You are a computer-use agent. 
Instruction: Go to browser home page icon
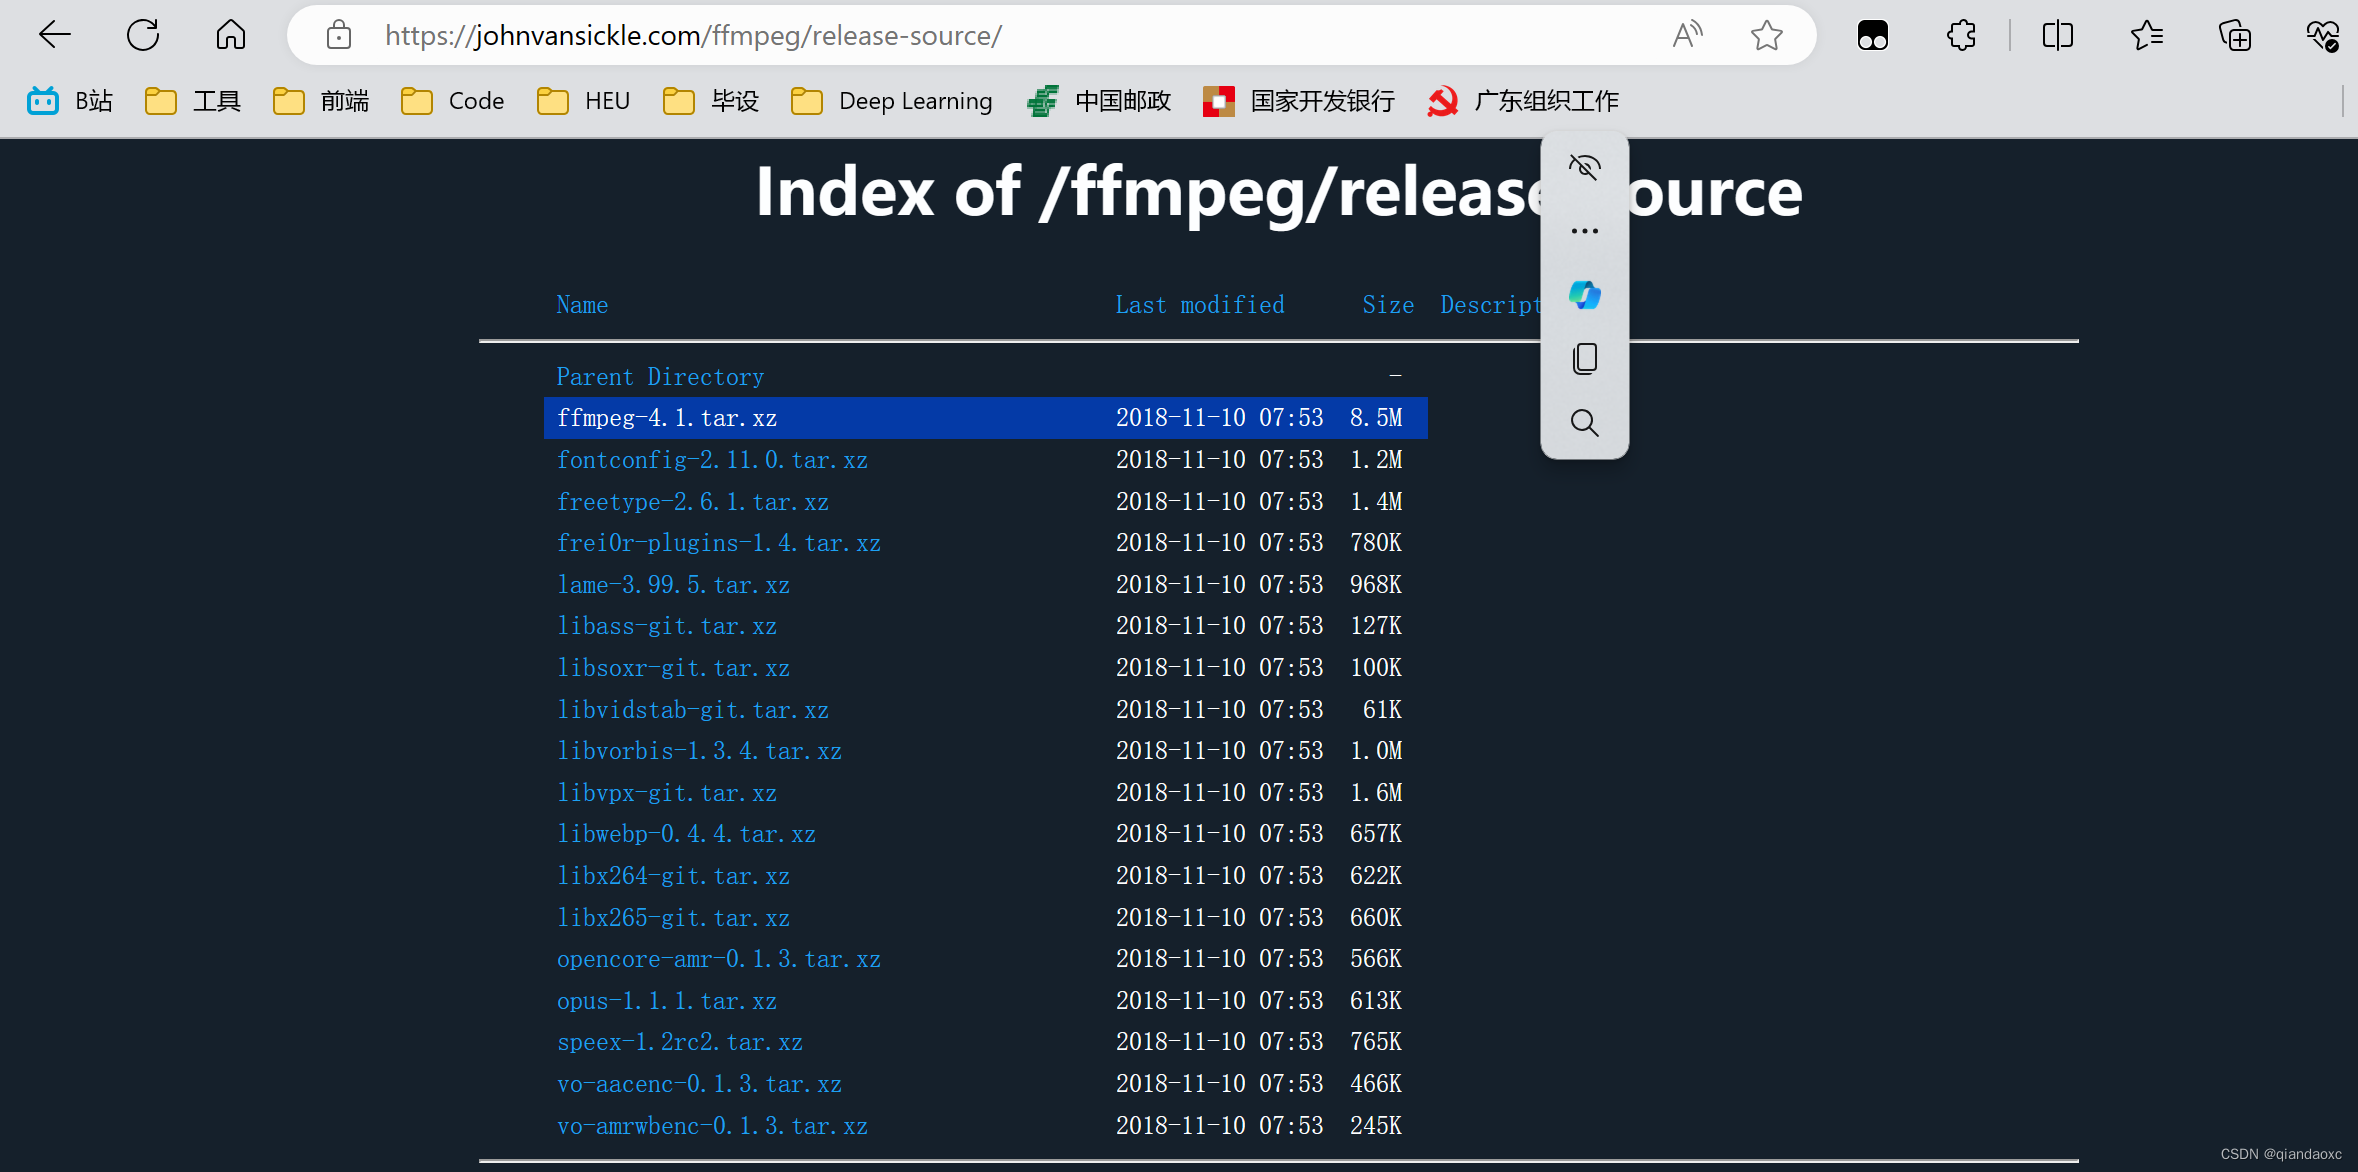click(230, 36)
